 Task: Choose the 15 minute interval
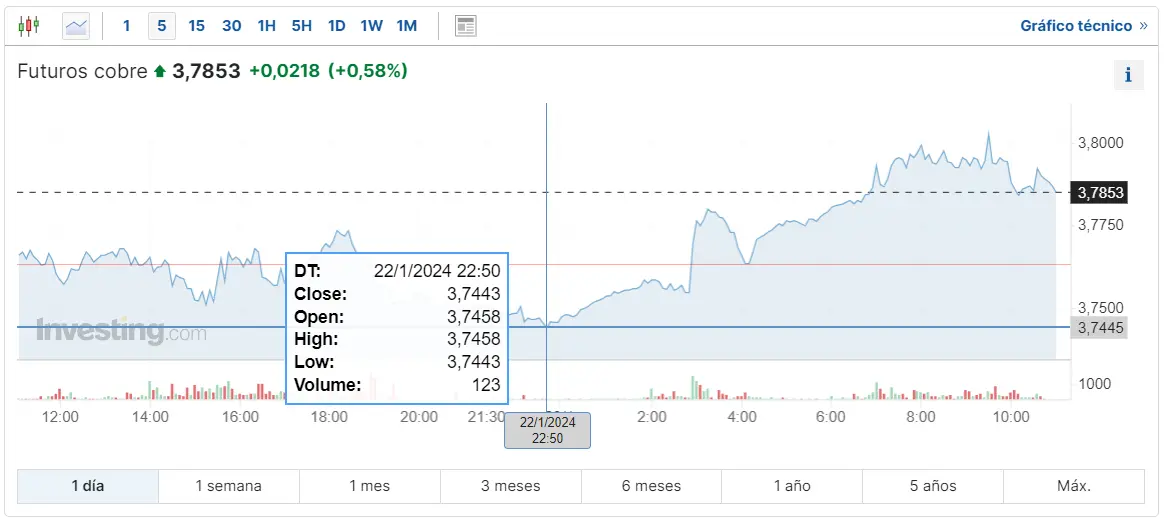196,26
